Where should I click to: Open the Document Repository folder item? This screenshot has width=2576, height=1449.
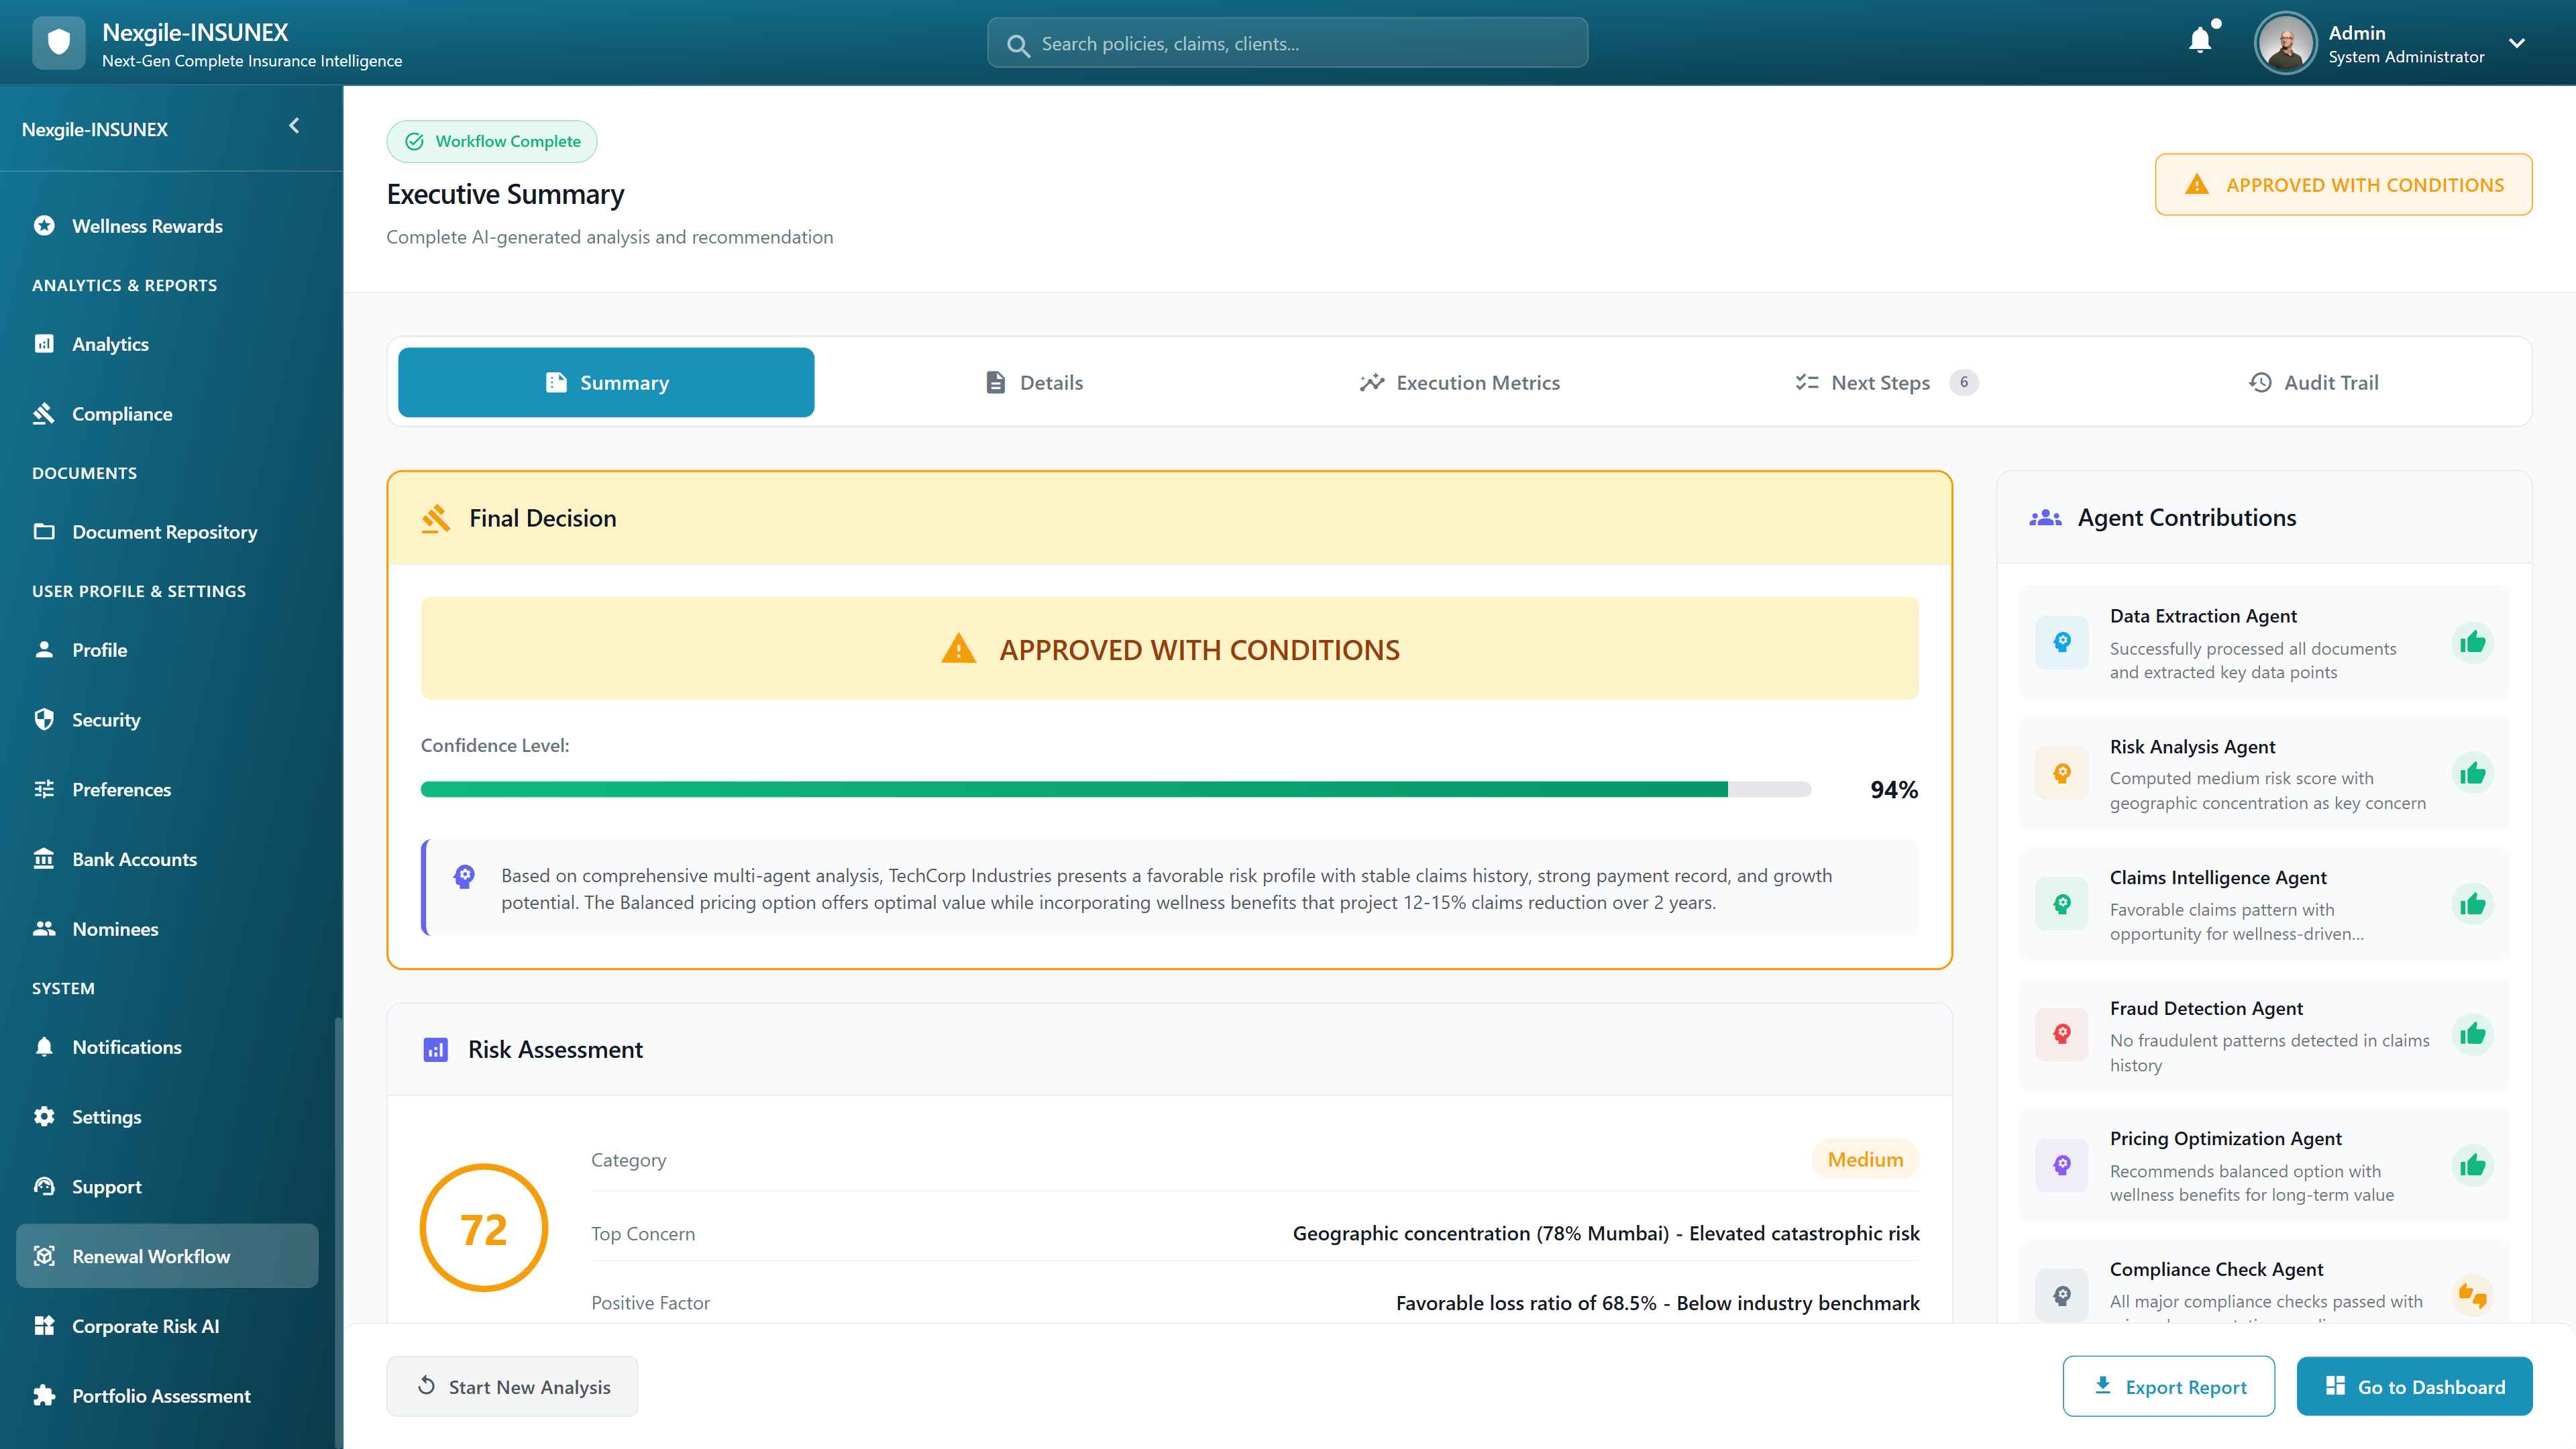point(164,532)
